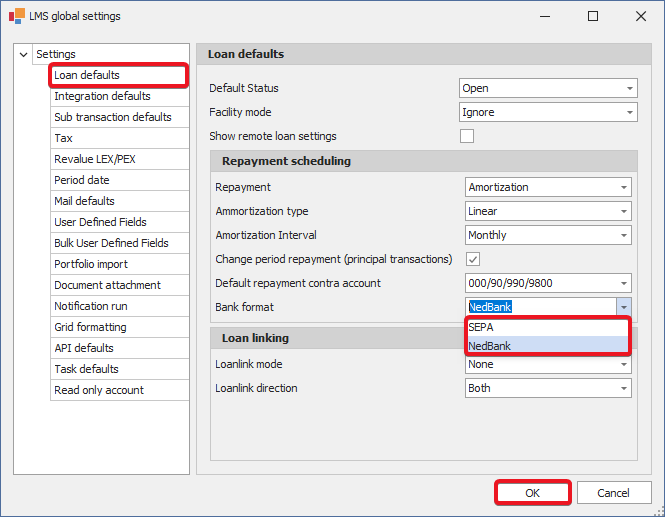Open Portfolio import settings page
Viewport: 665px width, 517px height.
pyautogui.click(x=91, y=265)
